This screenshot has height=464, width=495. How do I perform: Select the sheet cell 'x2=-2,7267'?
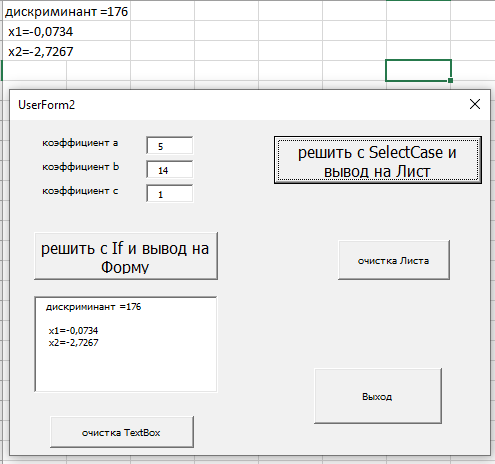pyautogui.click(x=66, y=51)
